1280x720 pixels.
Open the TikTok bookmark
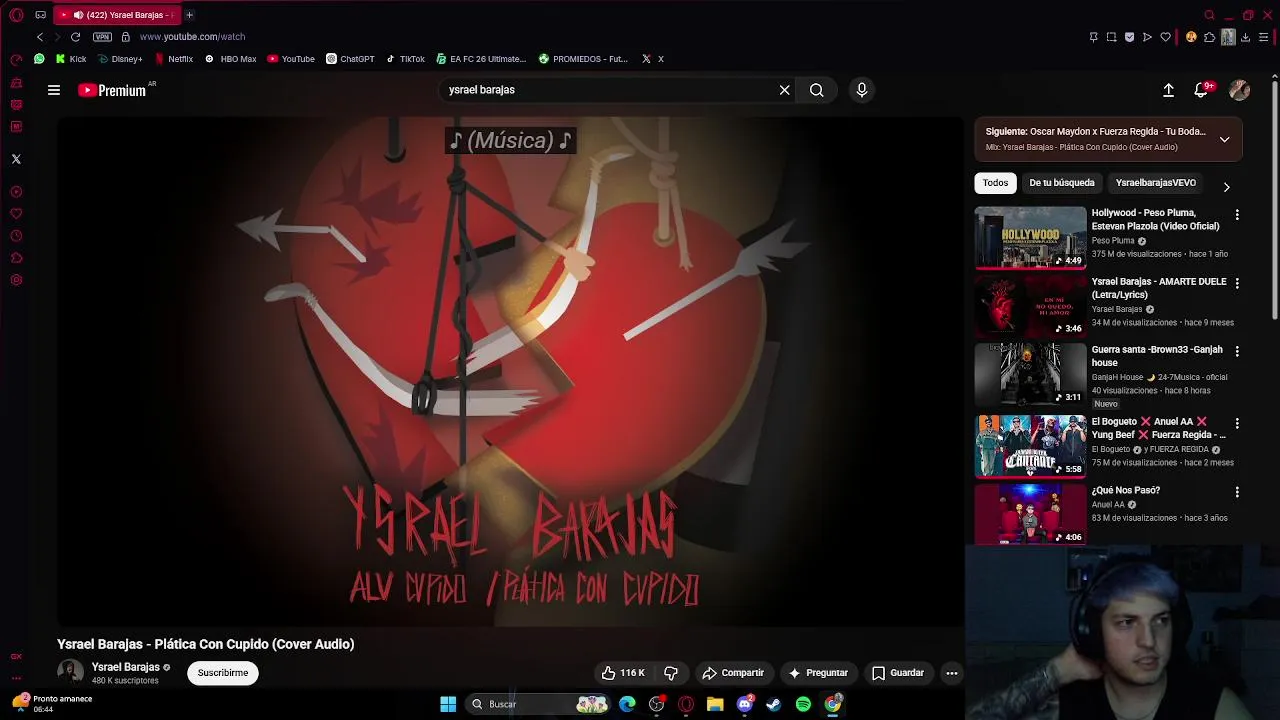point(405,59)
